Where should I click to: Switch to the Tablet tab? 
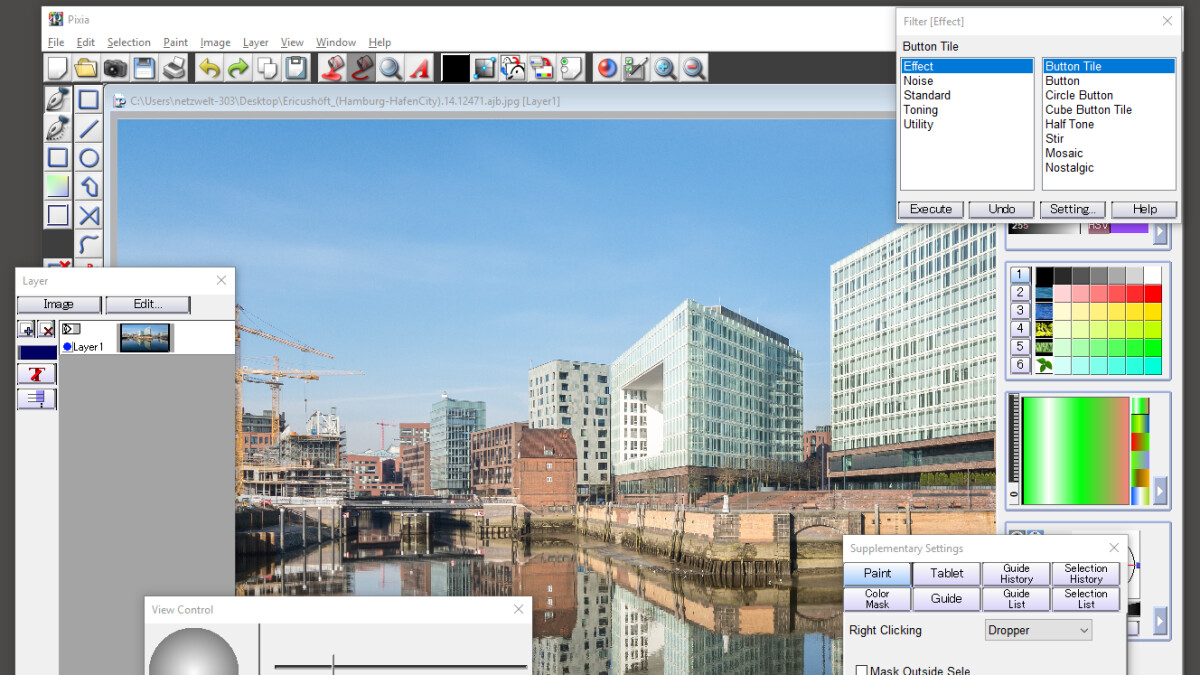[946, 573]
